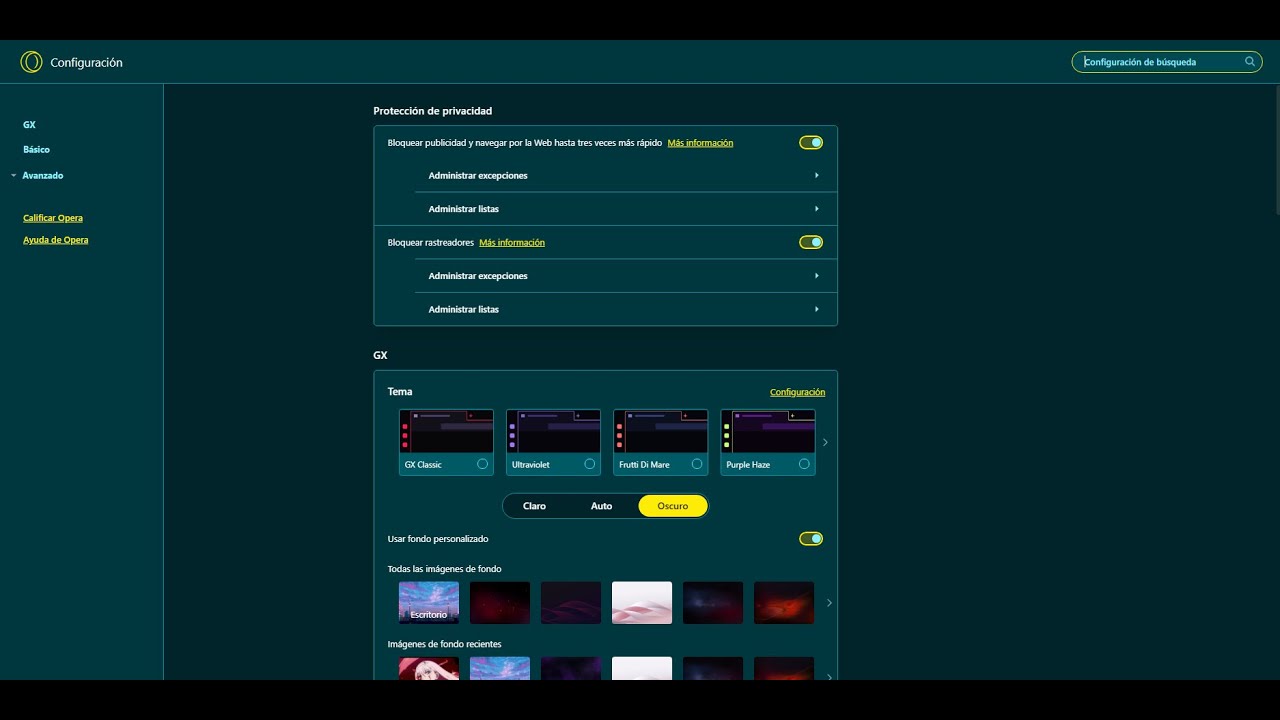Open the Básico section in the sidebar
Viewport: 1280px width, 720px height.
click(36, 149)
